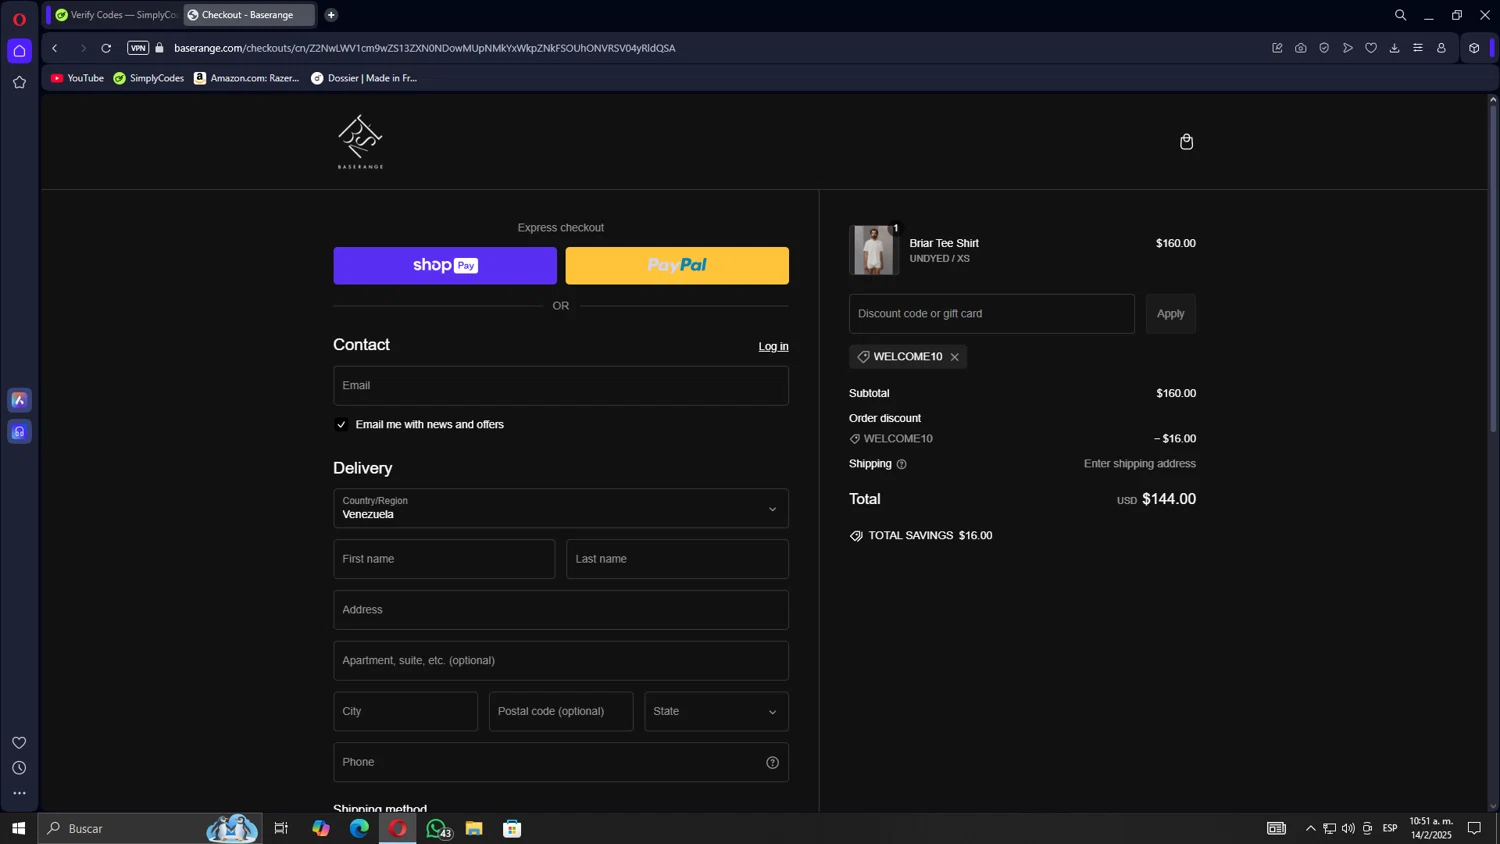
Task: Open Amazon.com Razer bookmark
Action: (246, 78)
